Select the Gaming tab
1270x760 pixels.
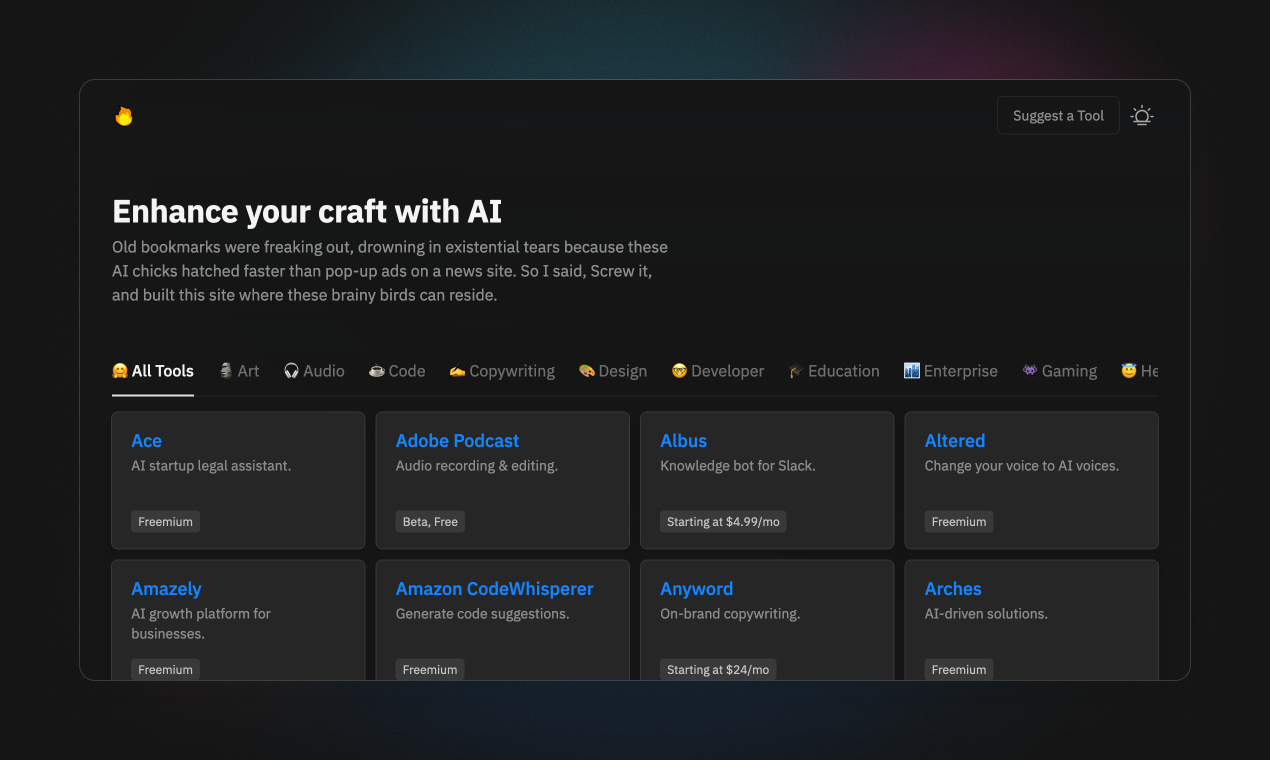pos(1059,371)
